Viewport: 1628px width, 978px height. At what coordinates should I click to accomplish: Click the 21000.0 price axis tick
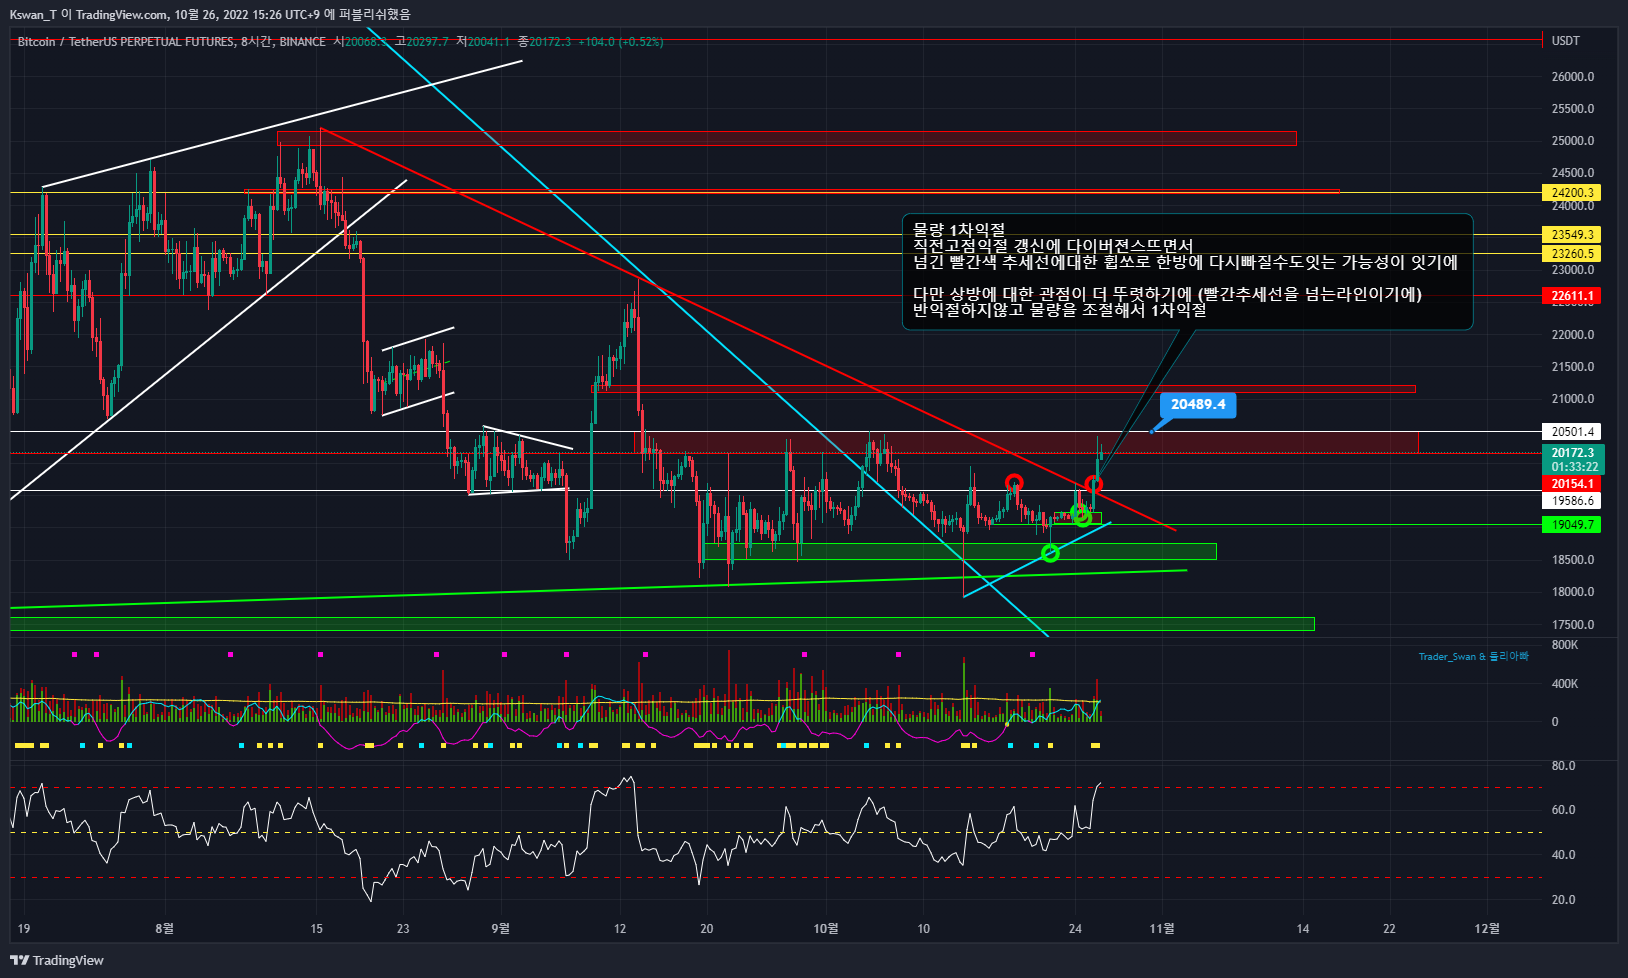pyautogui.click(x=1573, y=399)
